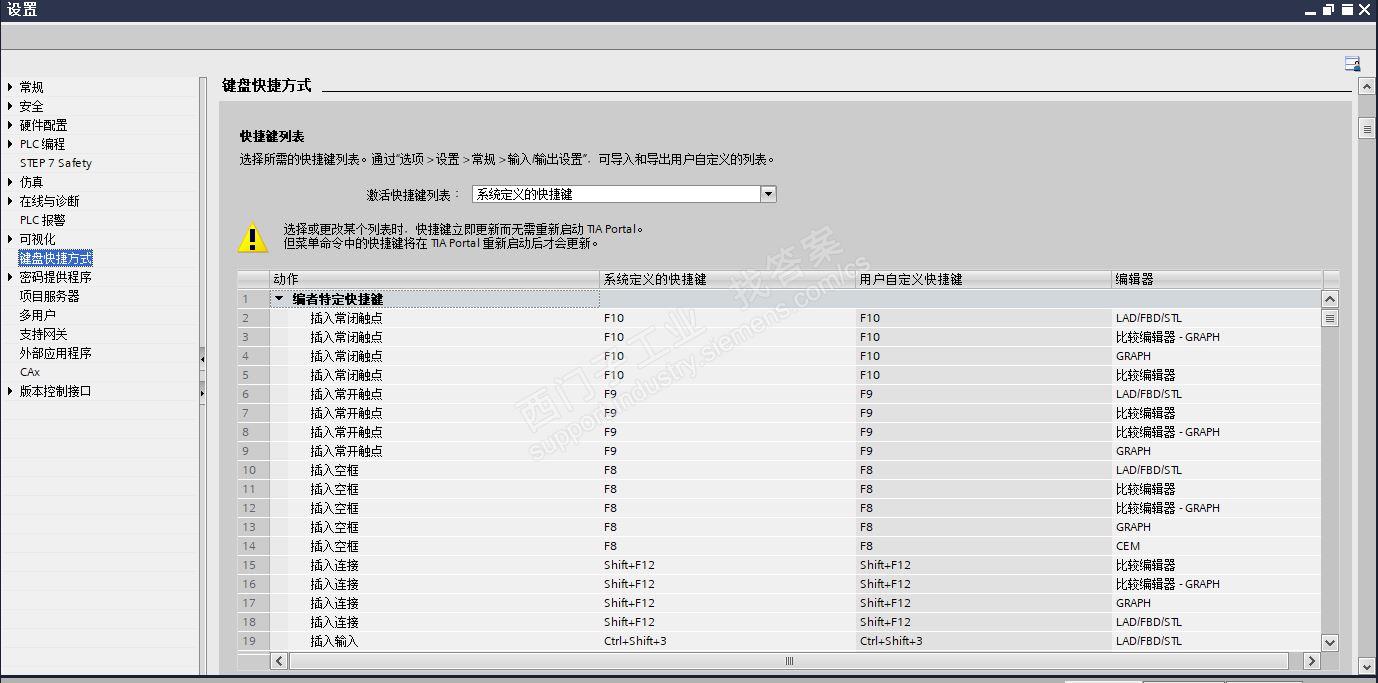The width and height of the screenshot is (1378, 683).
Task: Click 插入空框 action in row 10
Action: 334,470
